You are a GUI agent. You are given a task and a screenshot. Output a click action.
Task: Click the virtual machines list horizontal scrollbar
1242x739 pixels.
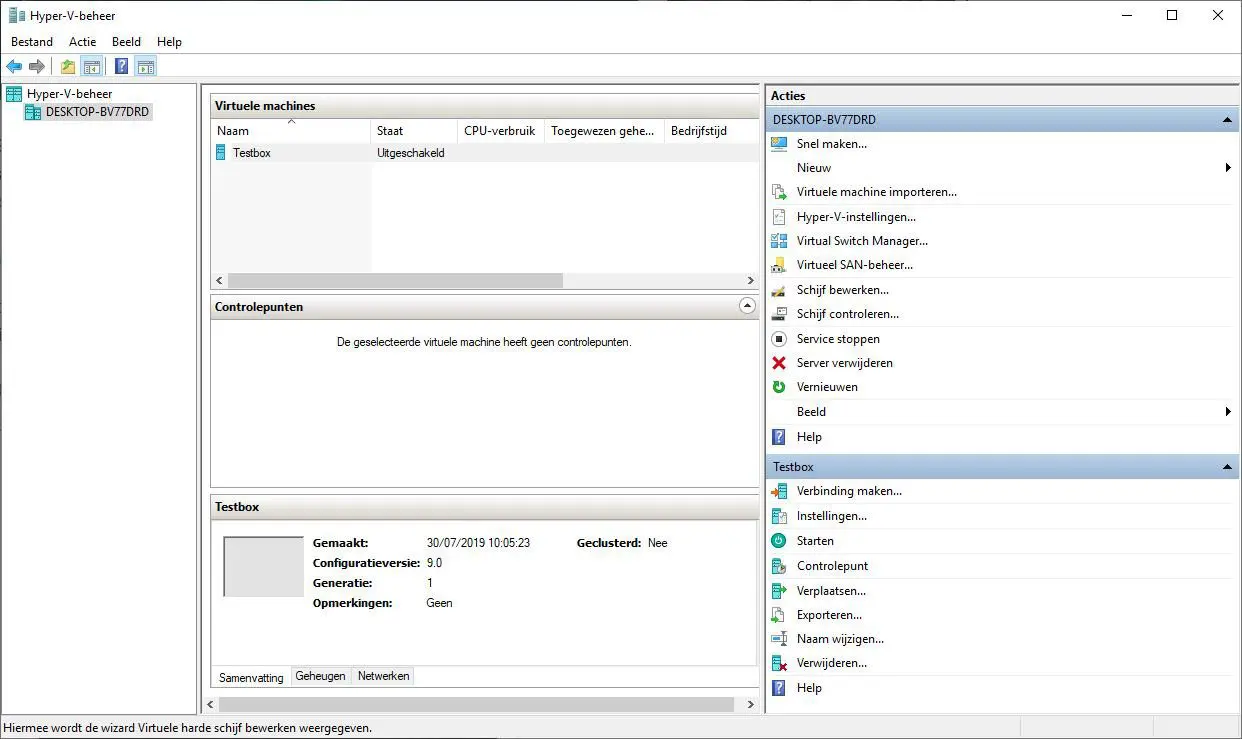(x=395, y=281)
